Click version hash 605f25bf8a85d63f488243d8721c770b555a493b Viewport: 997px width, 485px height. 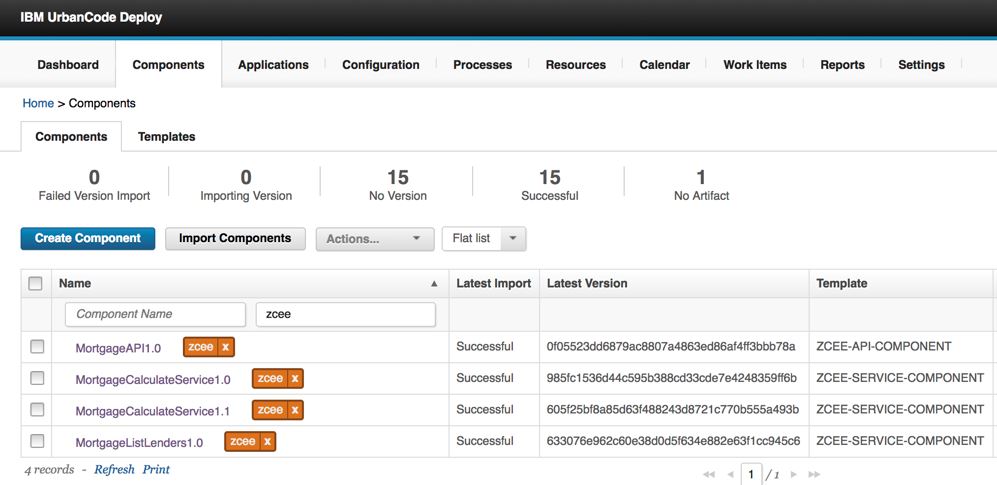pyautogui.click(x=673, y=409)
